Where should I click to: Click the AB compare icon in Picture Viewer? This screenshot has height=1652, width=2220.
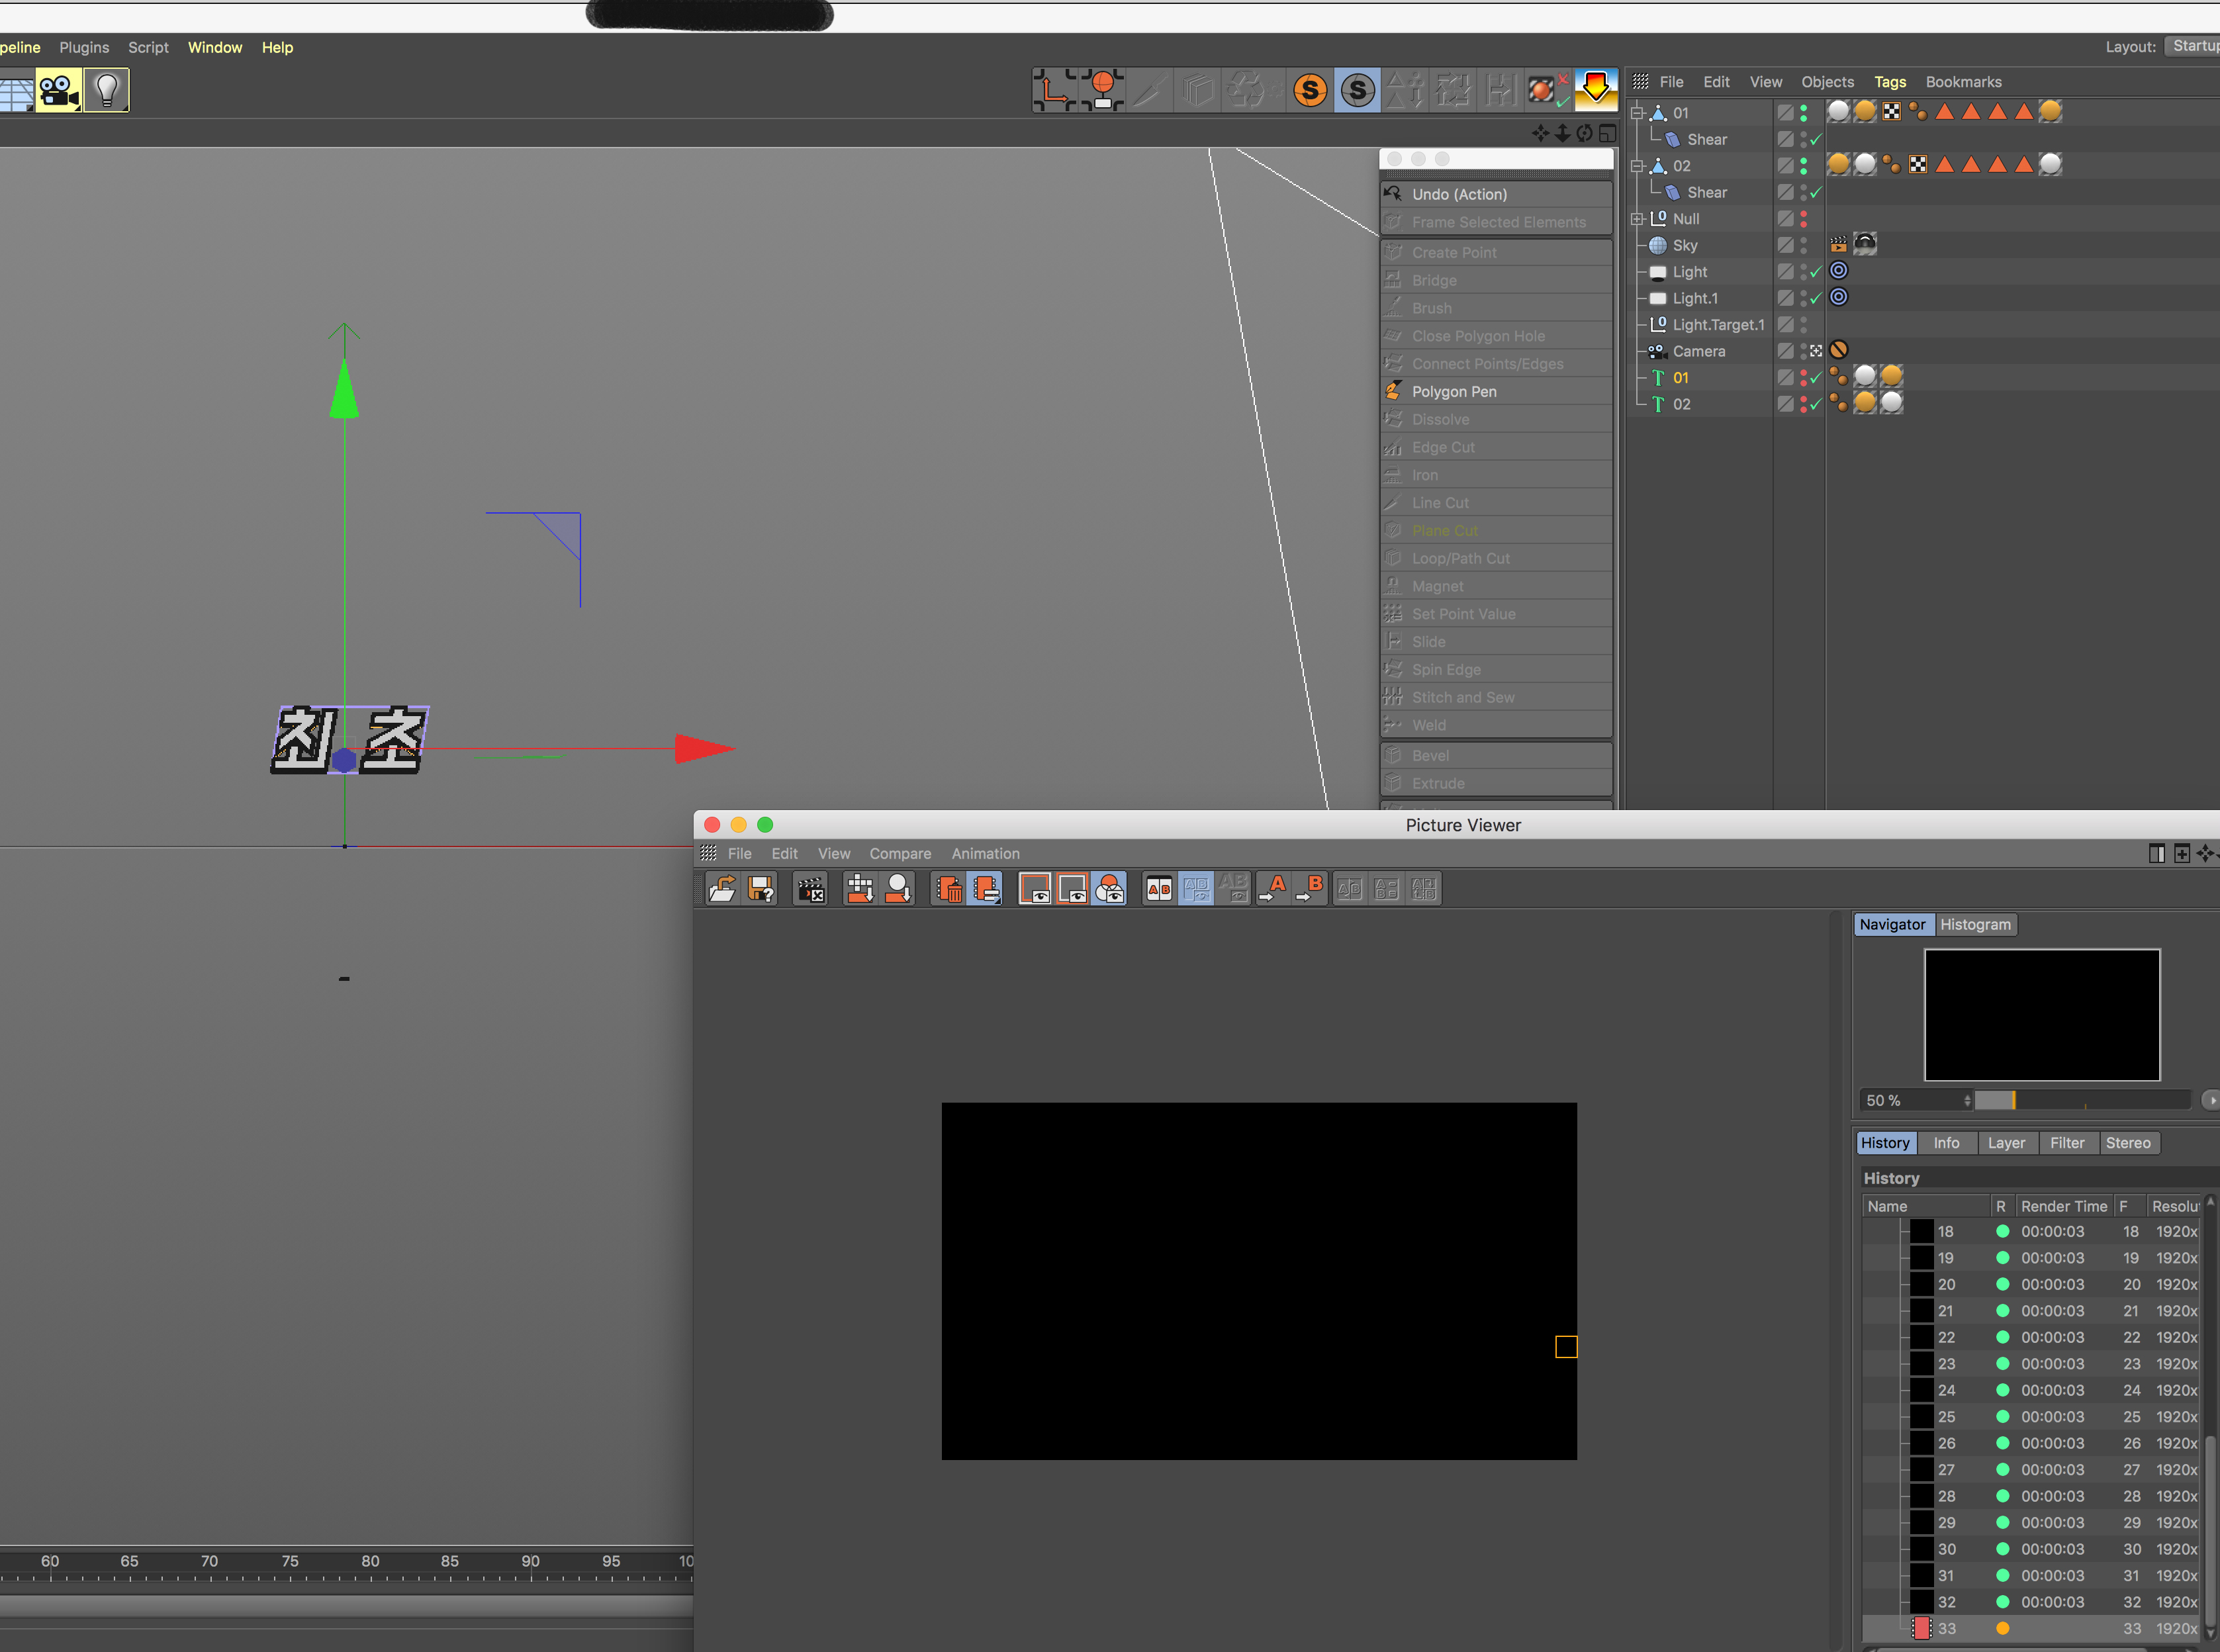tap(1159, 888)
